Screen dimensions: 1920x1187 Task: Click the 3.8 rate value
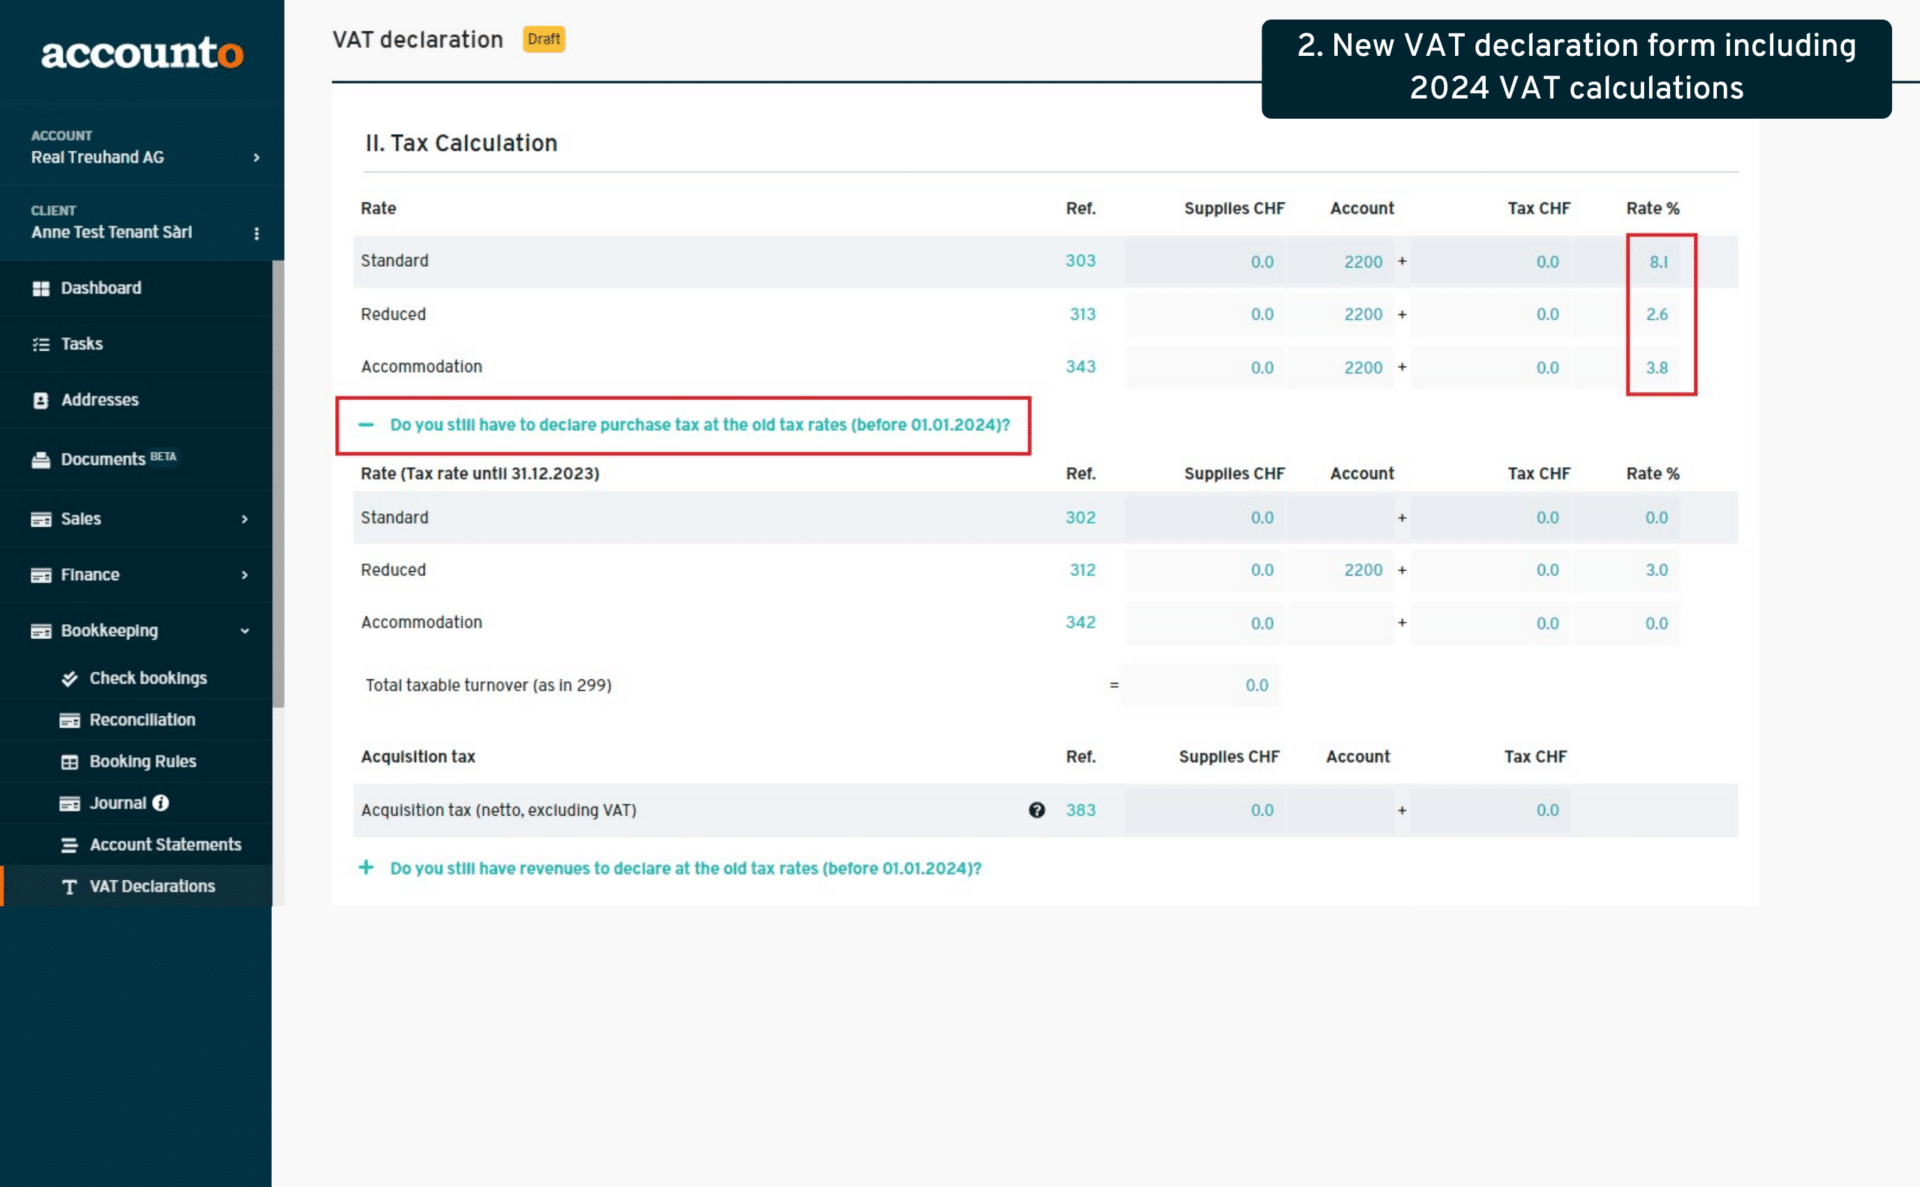pos(1657,367)
